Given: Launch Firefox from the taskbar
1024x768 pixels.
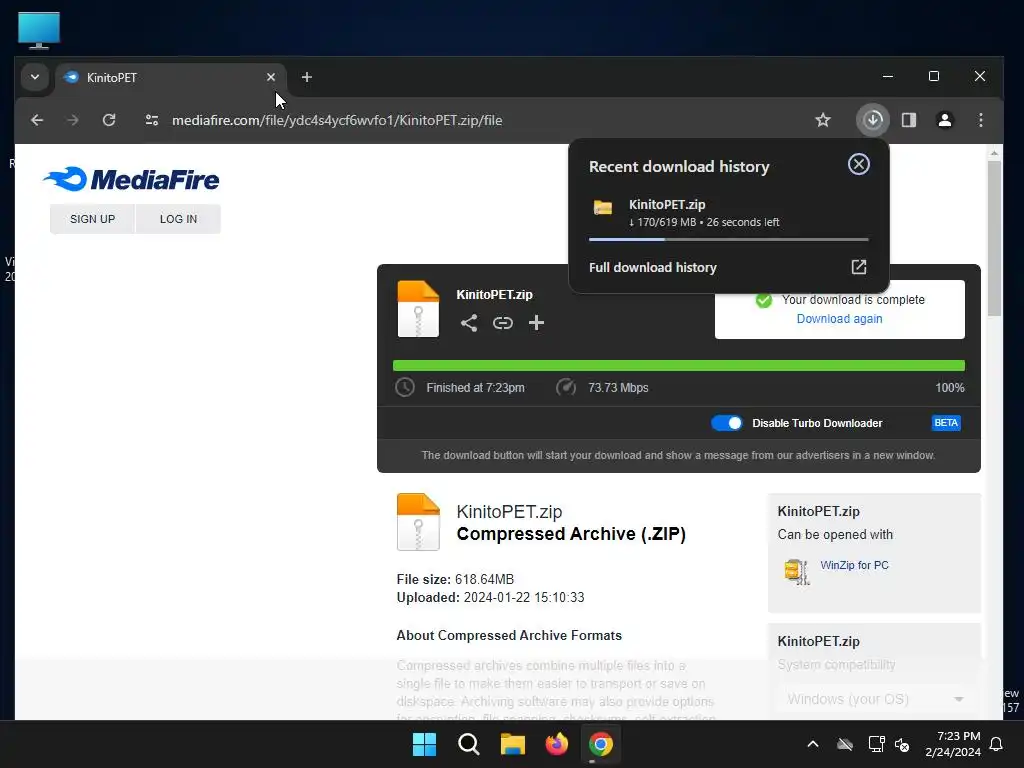Looking at the screenshot, I should click(556, 744).
